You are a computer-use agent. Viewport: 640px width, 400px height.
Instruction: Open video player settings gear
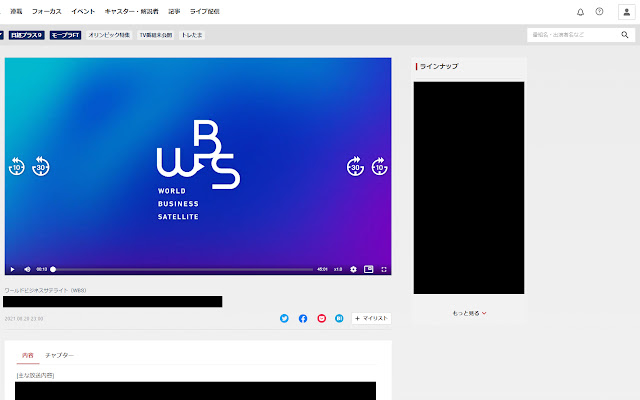point(353,269)
